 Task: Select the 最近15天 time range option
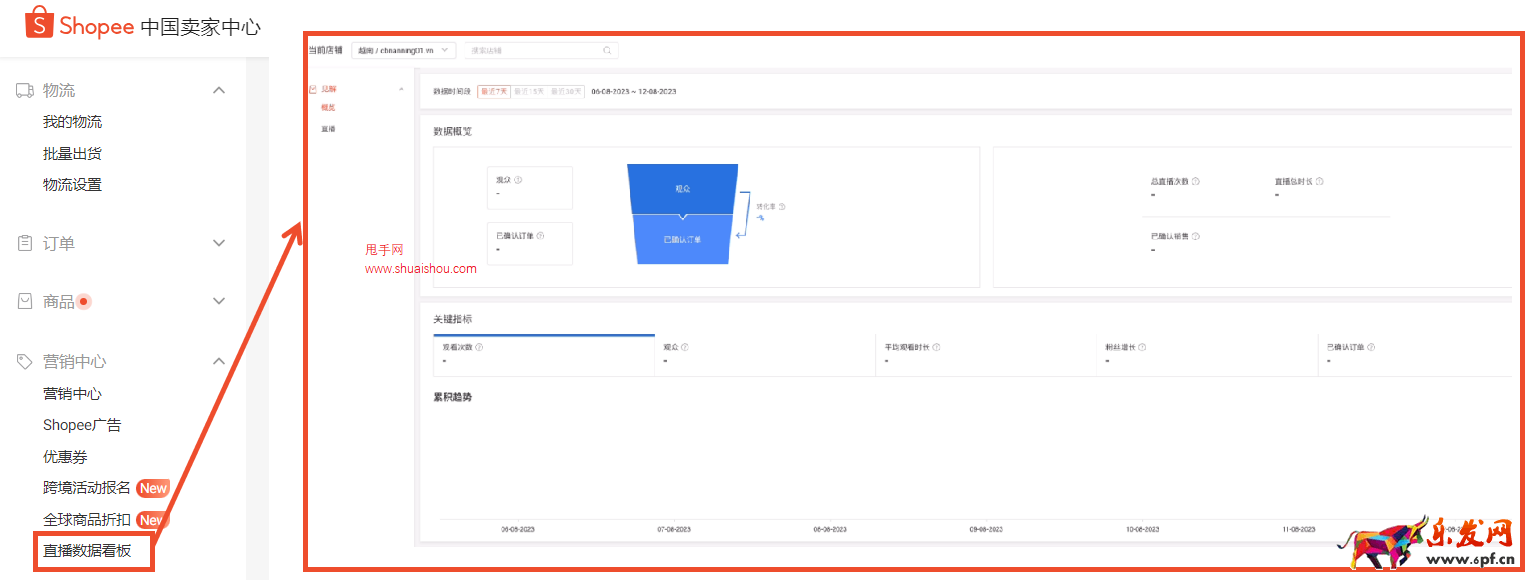(x=530, y=91)
